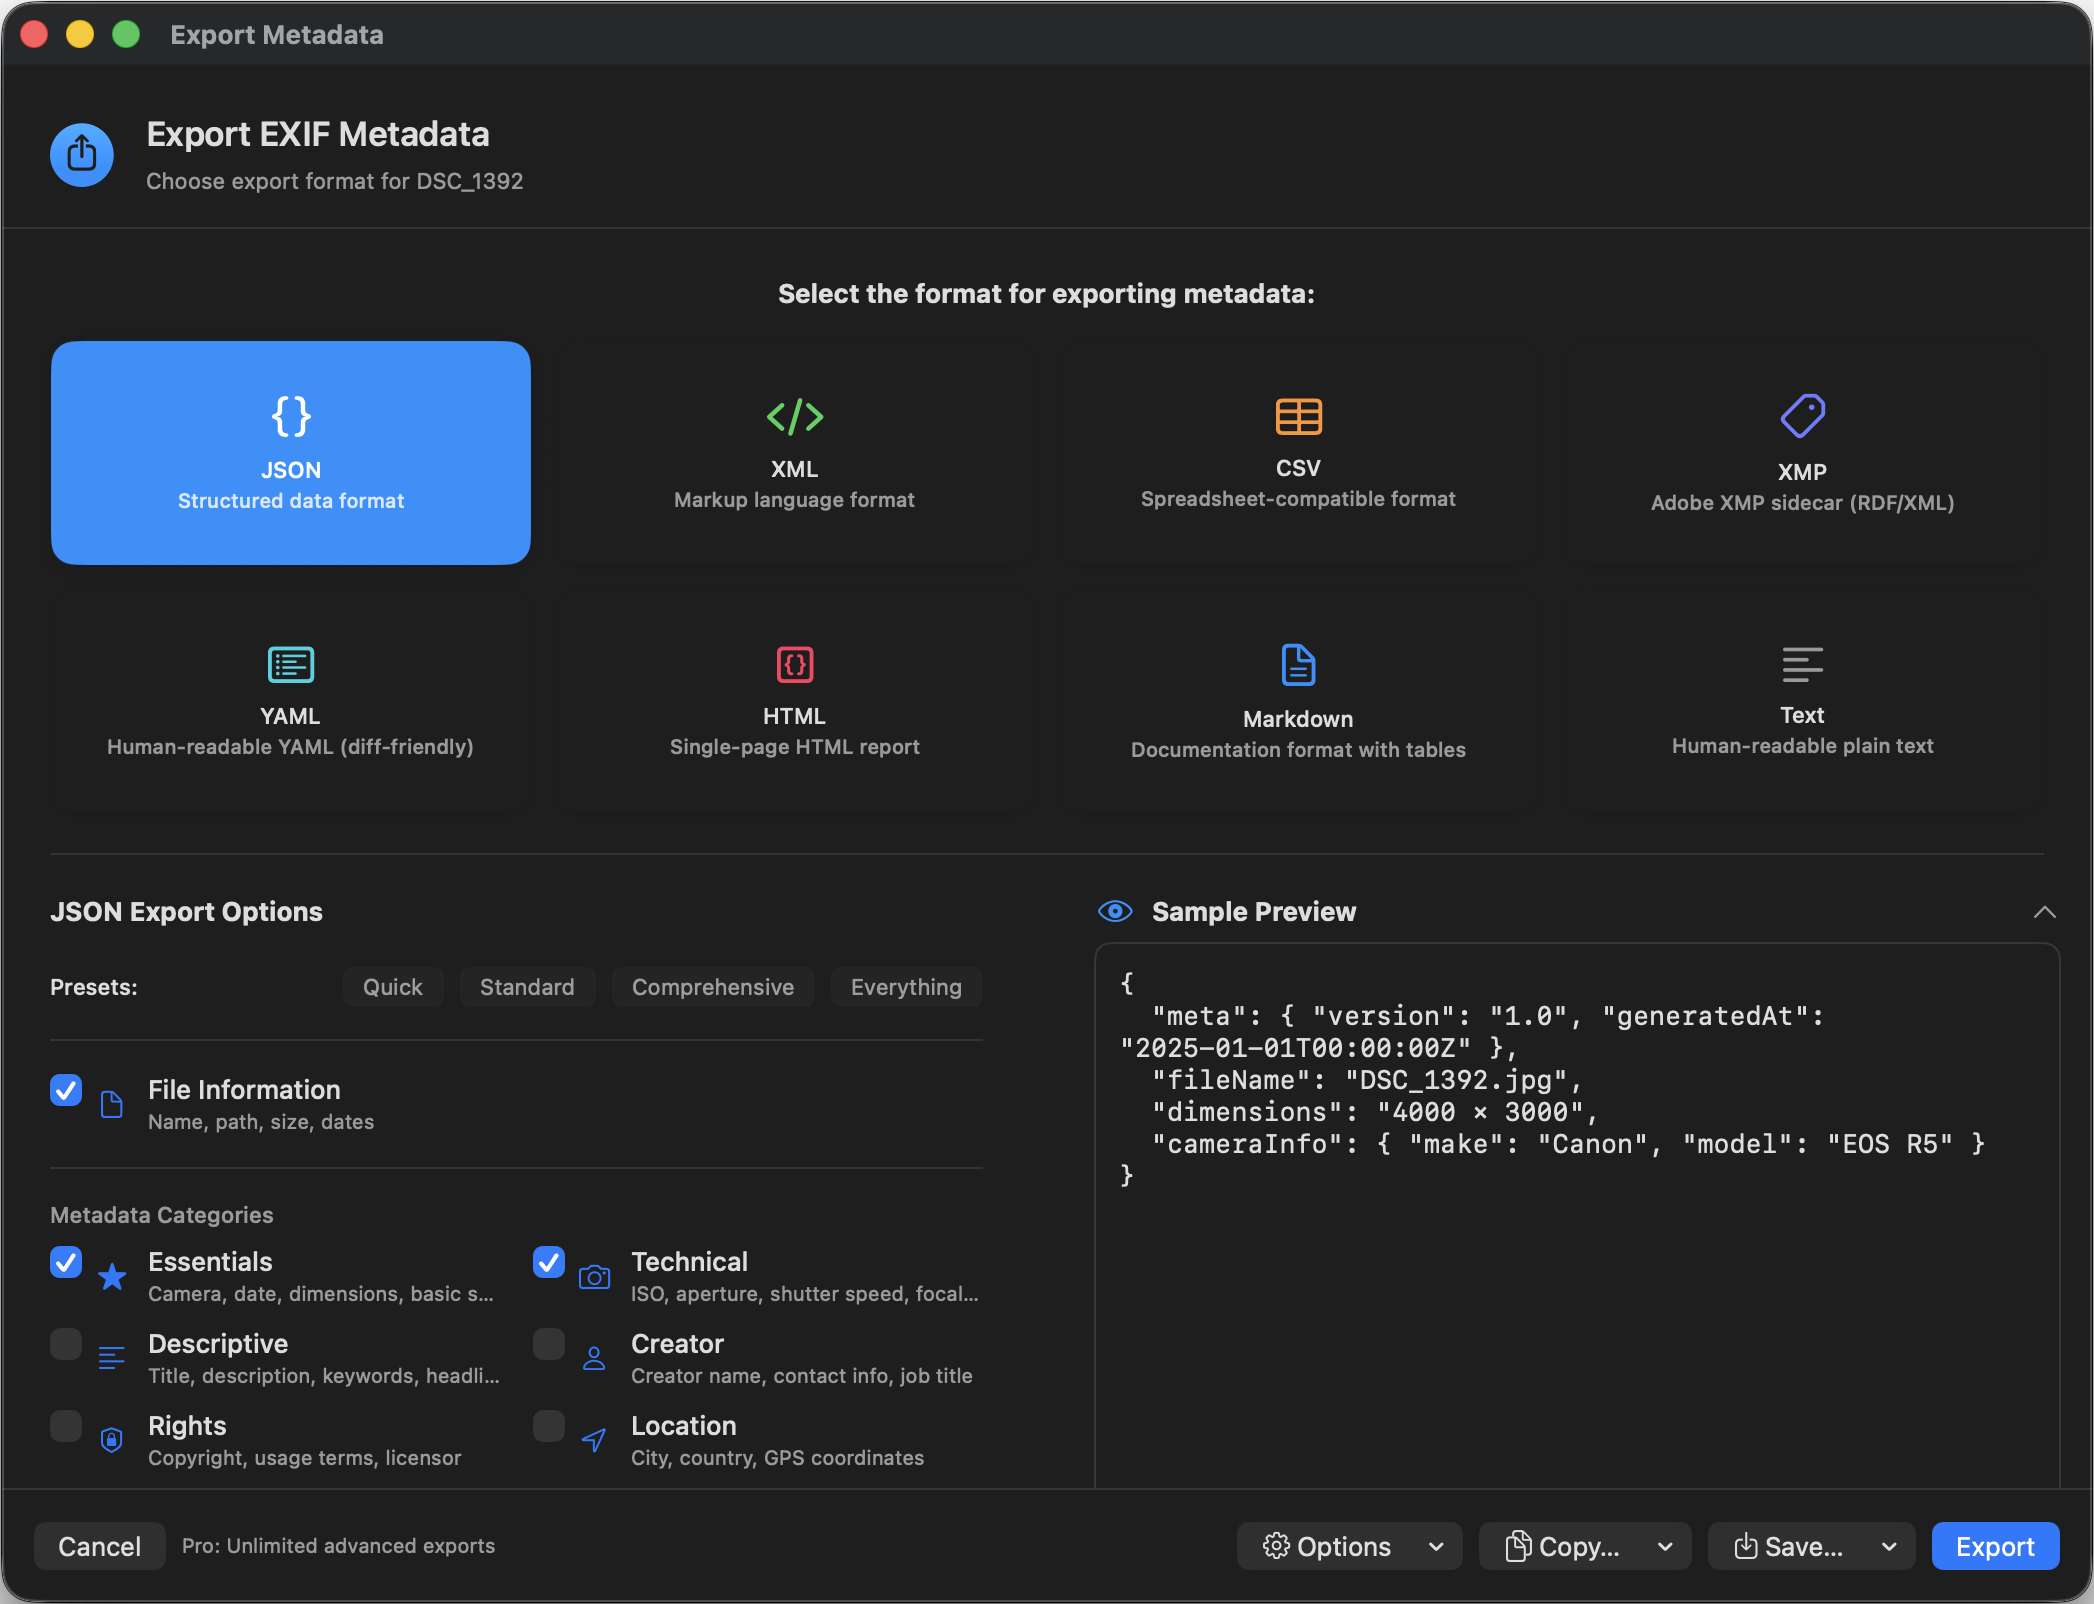Click 'City, country, GPS coordinates' description
Screen dimensions: 2094x1604
(778, 1458)
